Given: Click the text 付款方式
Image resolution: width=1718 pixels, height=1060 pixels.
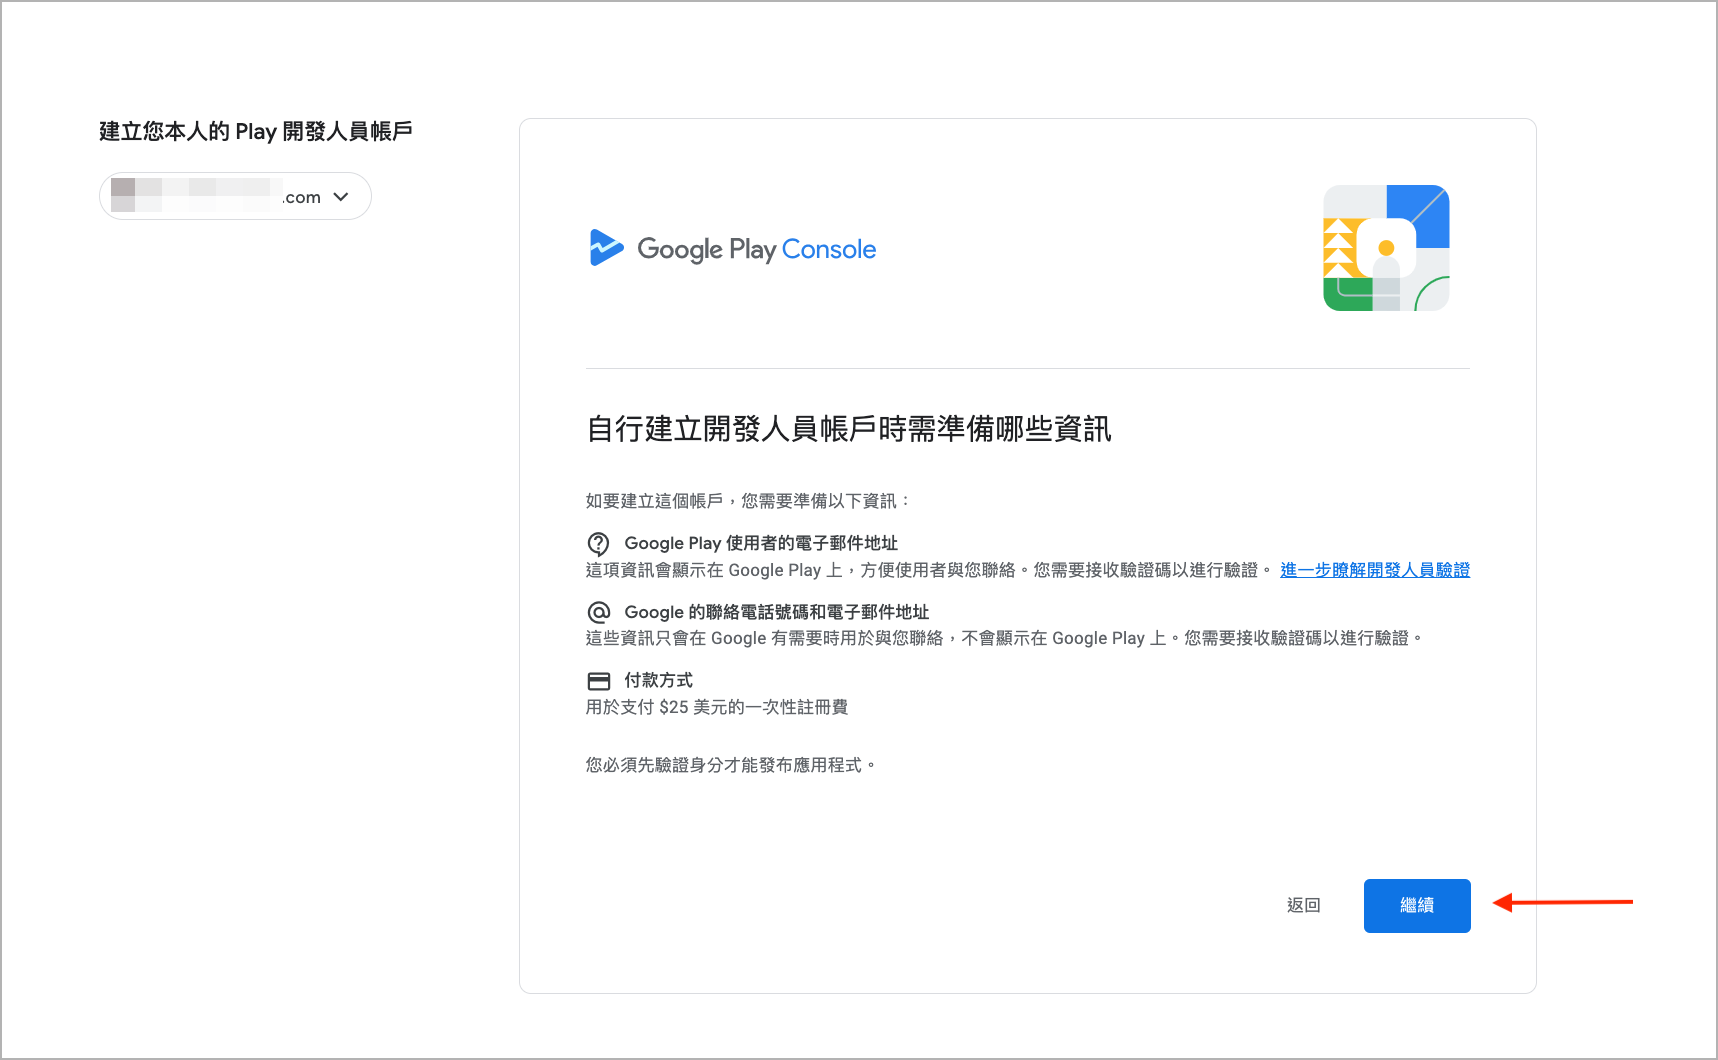Looking at the screenshot, I should pos(658,680).
